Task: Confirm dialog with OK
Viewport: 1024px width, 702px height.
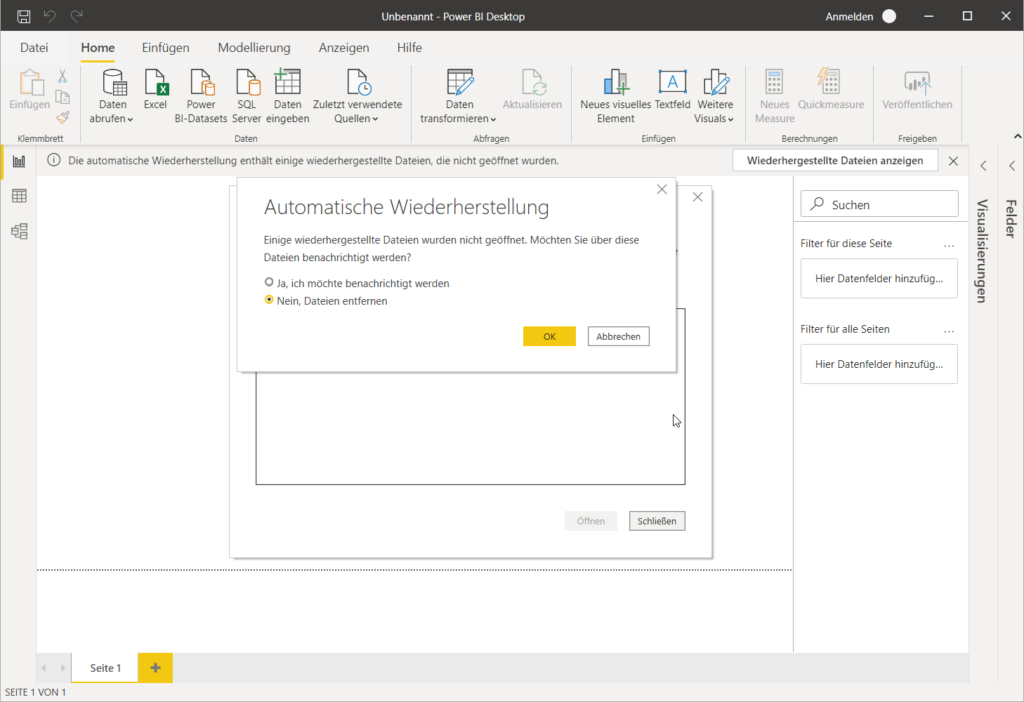Action: coord(549,336)
